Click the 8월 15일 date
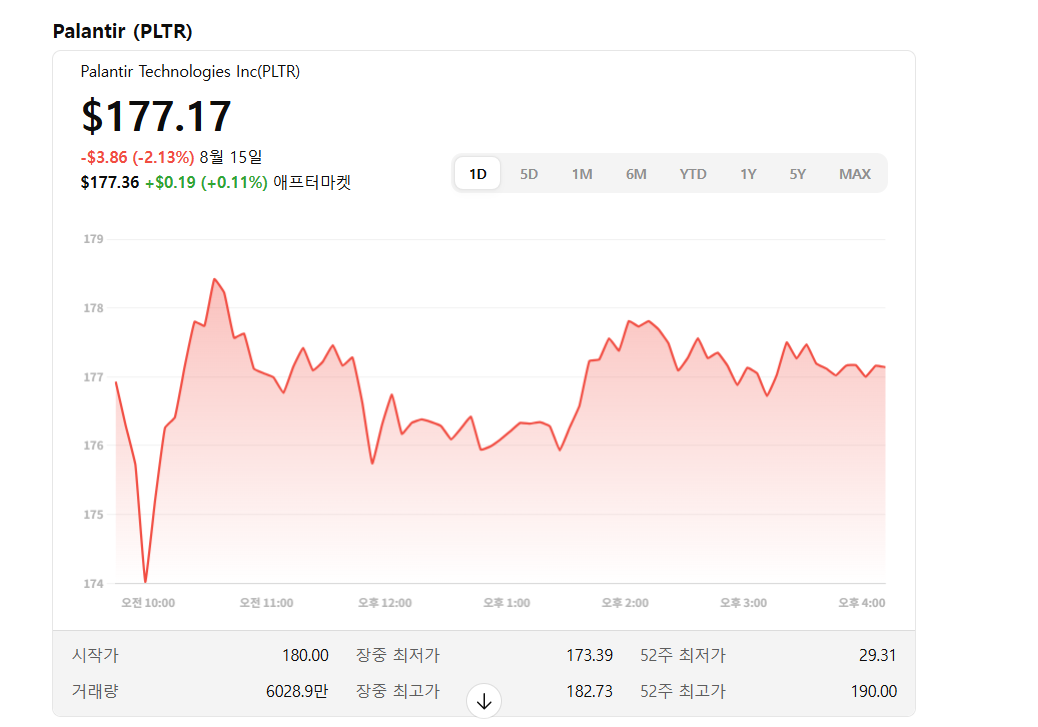 (231, 157)
